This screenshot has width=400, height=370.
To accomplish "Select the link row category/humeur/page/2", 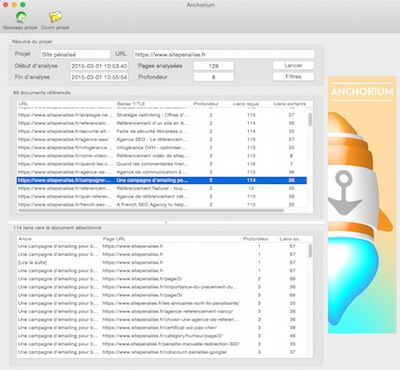I will 162,336.
